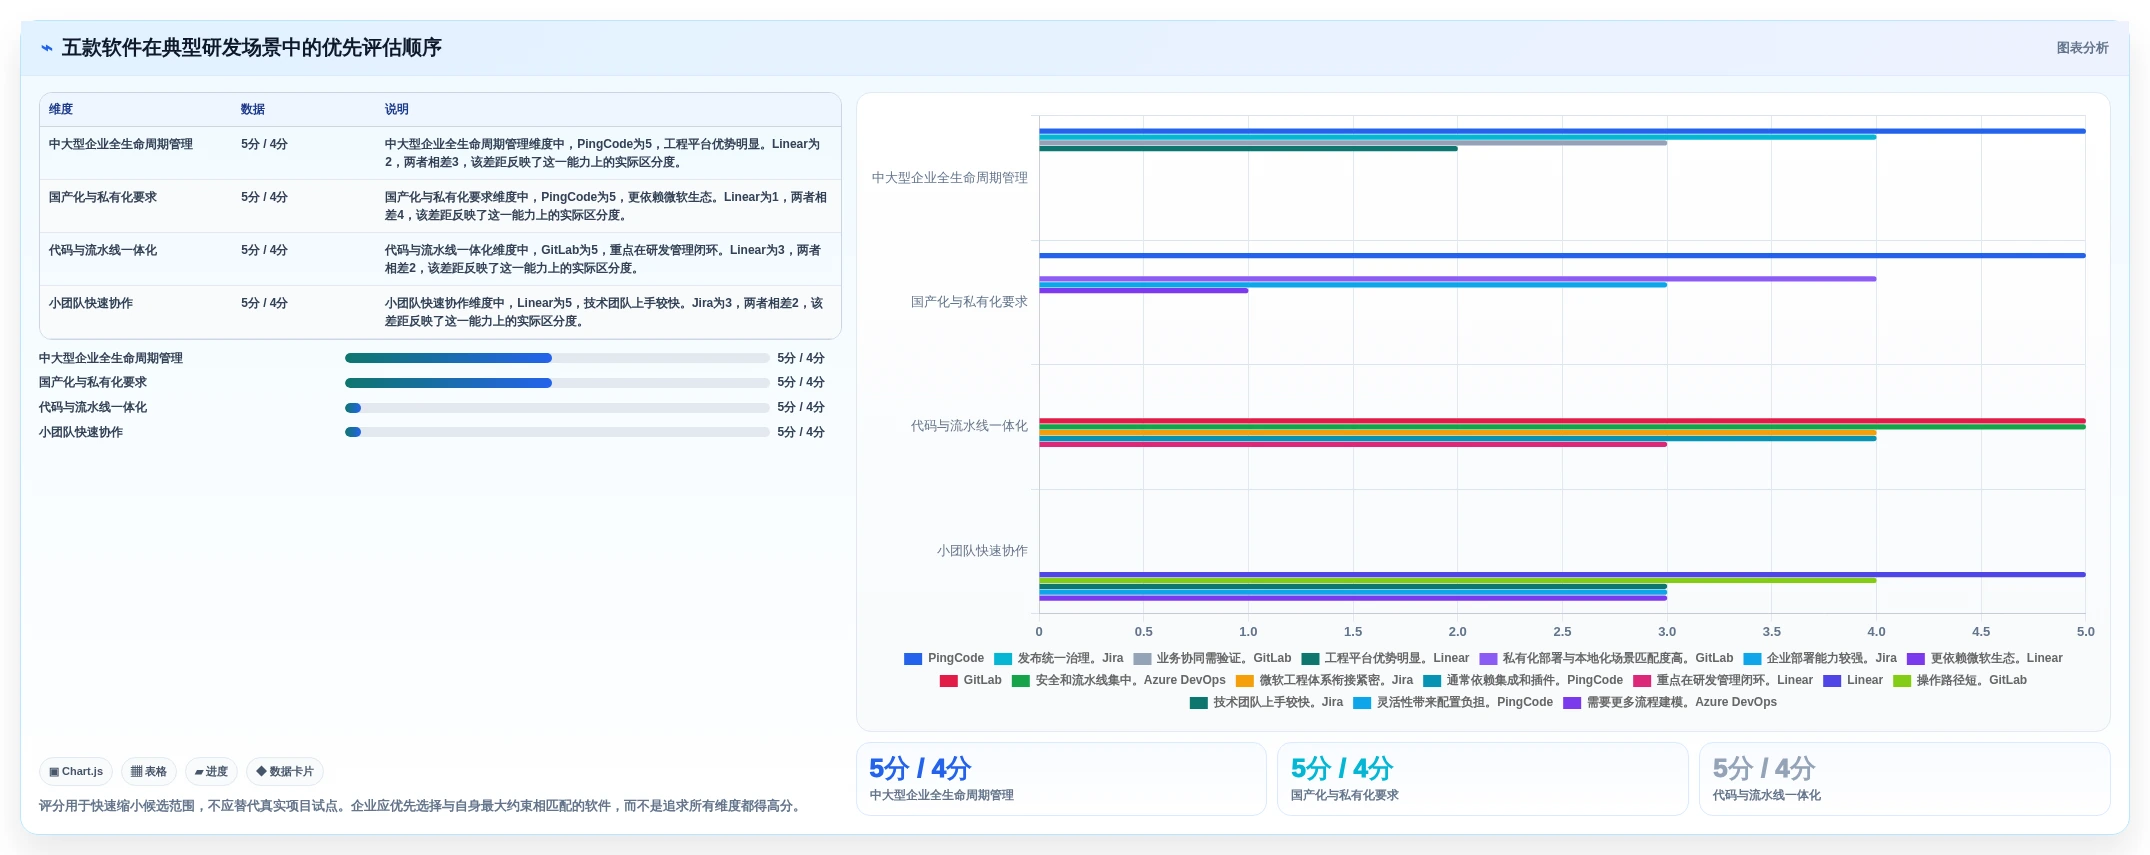Hide the 技术团队上手较快。Jira legend series
The image size is (2150, 855).
pos(1266,702)
